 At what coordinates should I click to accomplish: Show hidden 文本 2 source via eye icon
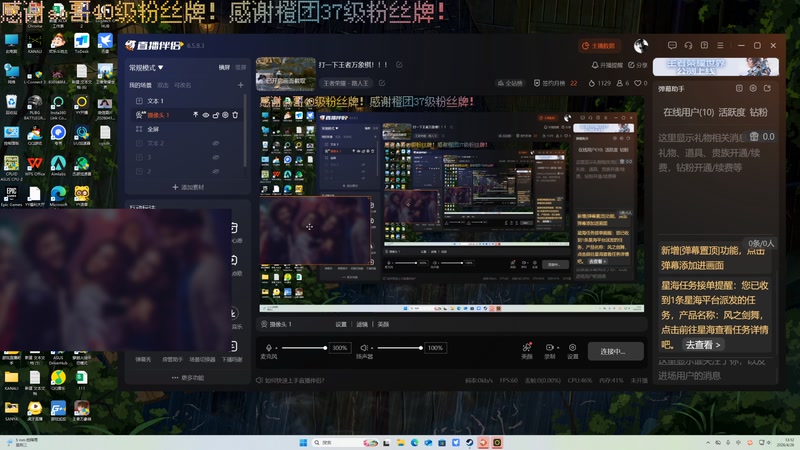coord(216,143)
